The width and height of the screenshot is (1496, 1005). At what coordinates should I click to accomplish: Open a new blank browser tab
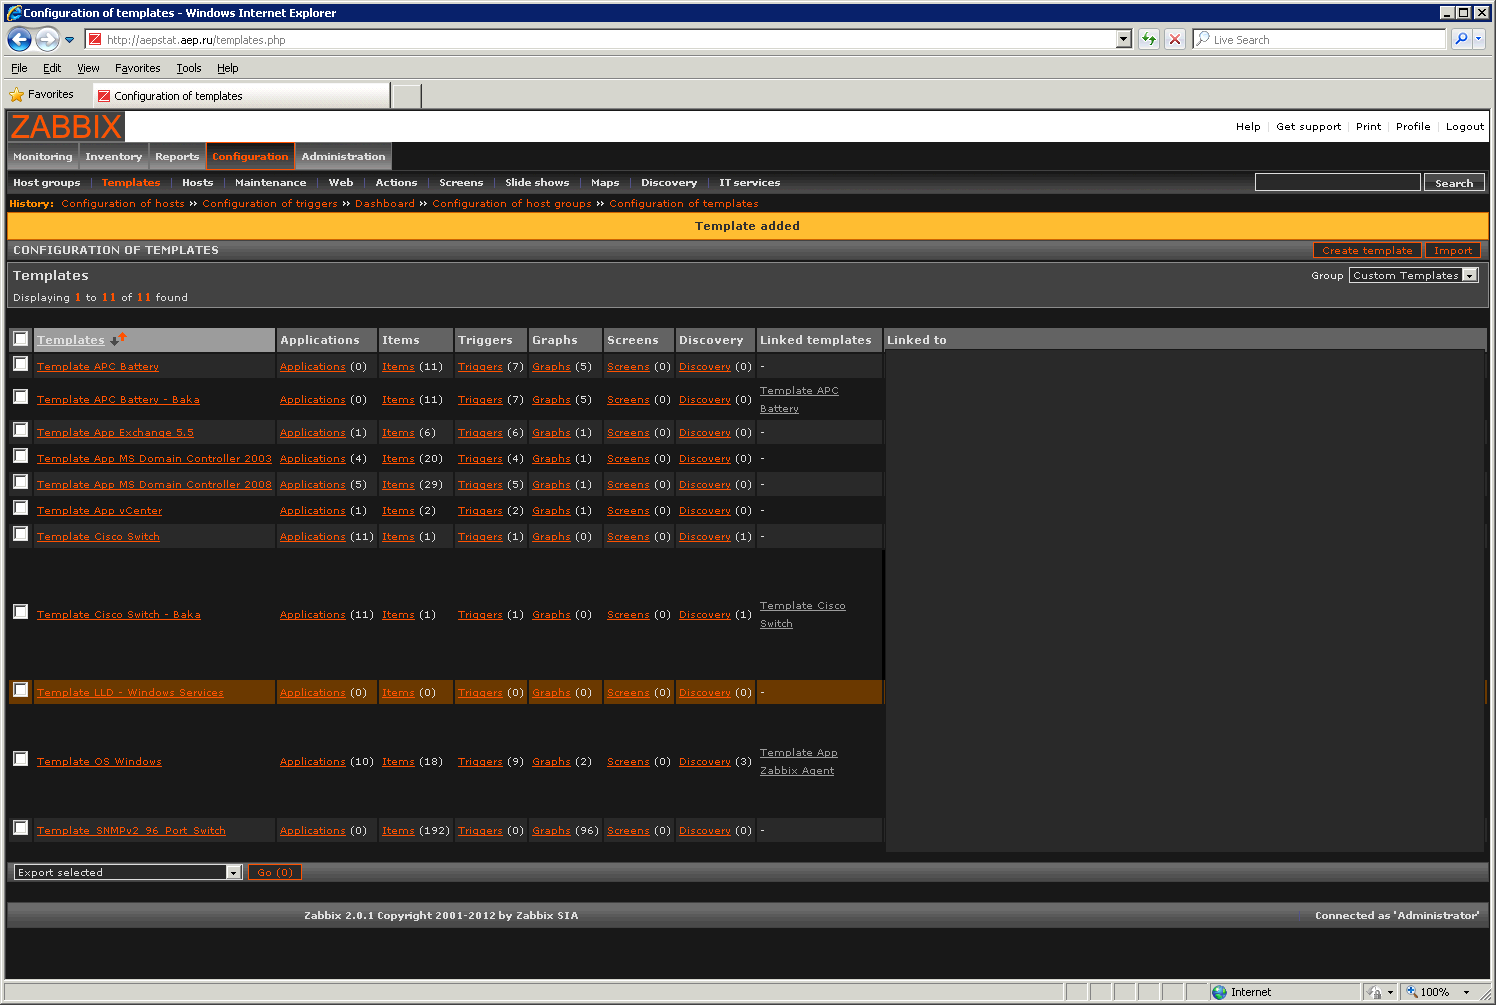point(407,96)
